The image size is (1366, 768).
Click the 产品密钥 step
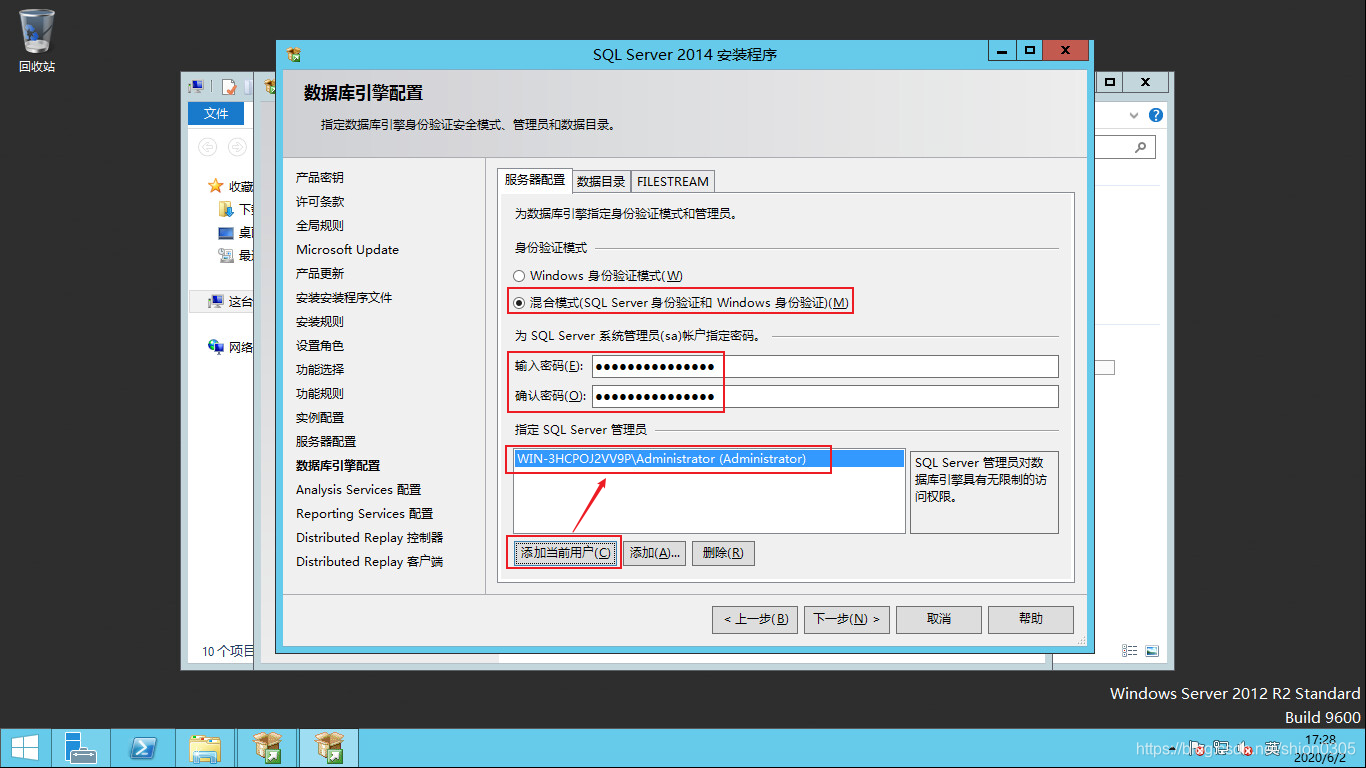pos(320,178)
